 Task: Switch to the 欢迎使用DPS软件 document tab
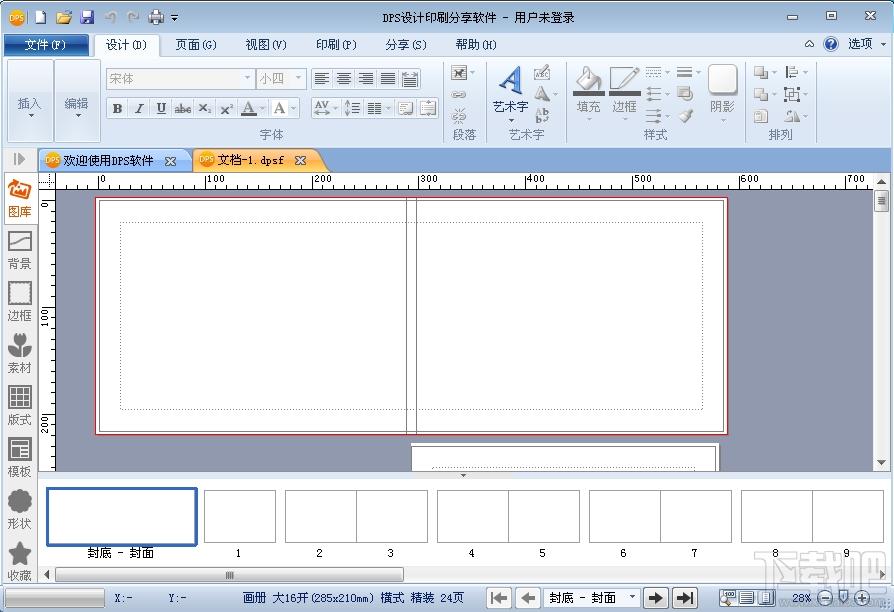108,161
